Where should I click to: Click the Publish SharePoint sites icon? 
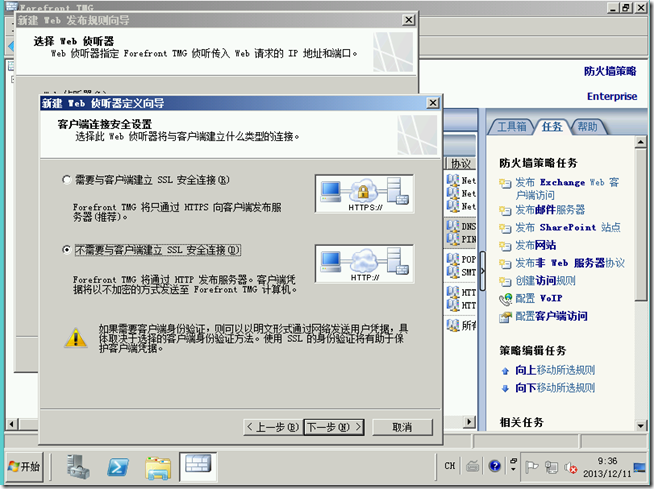click(x=505, y=228)
